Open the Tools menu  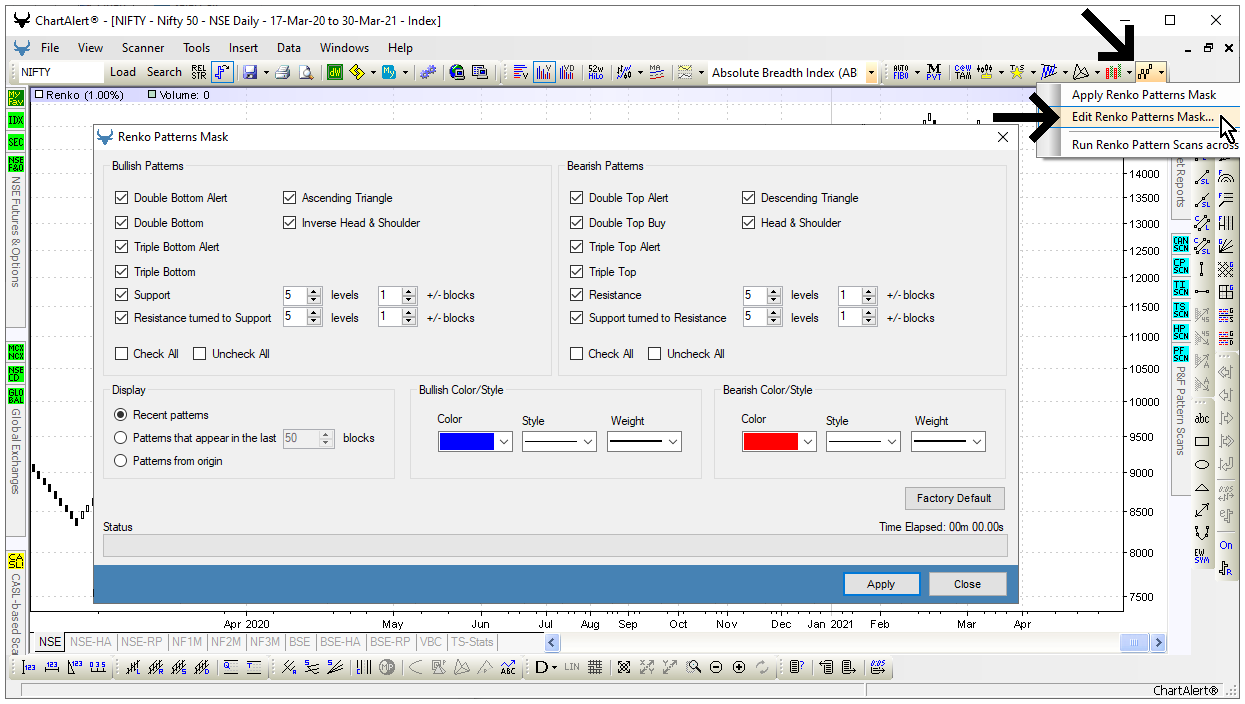point(196,48)
